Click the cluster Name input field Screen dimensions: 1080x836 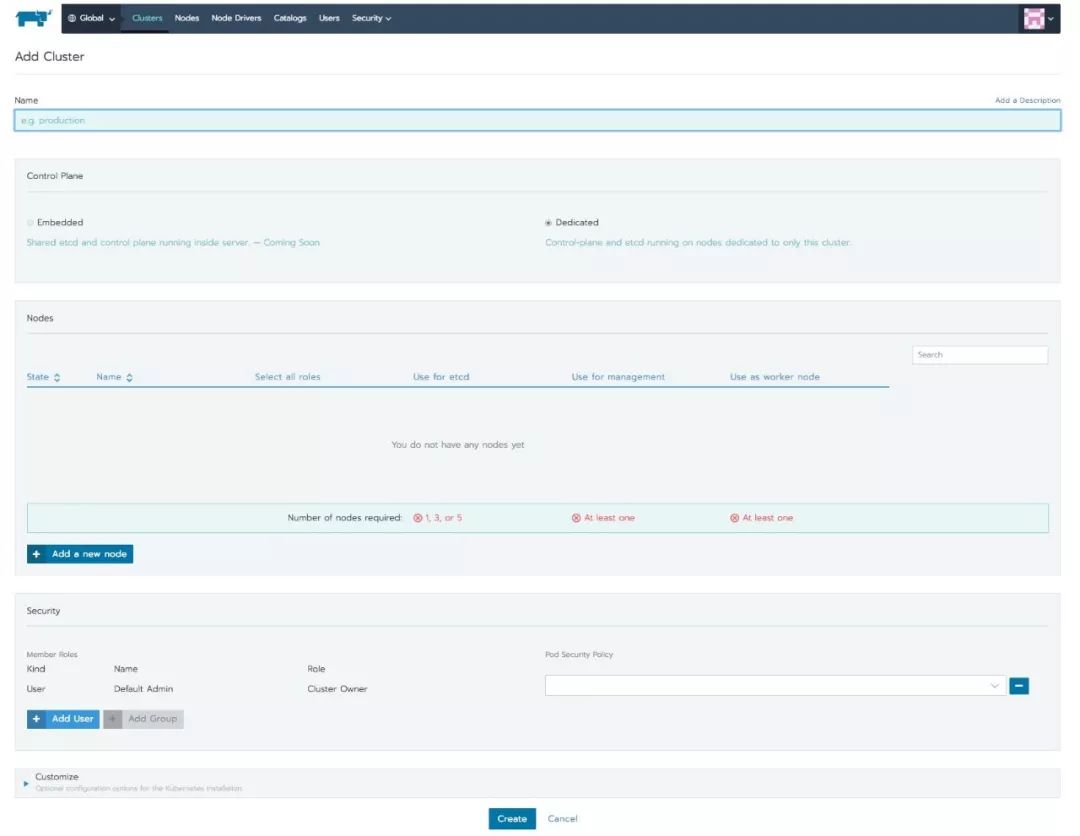(x=537, y=121)
